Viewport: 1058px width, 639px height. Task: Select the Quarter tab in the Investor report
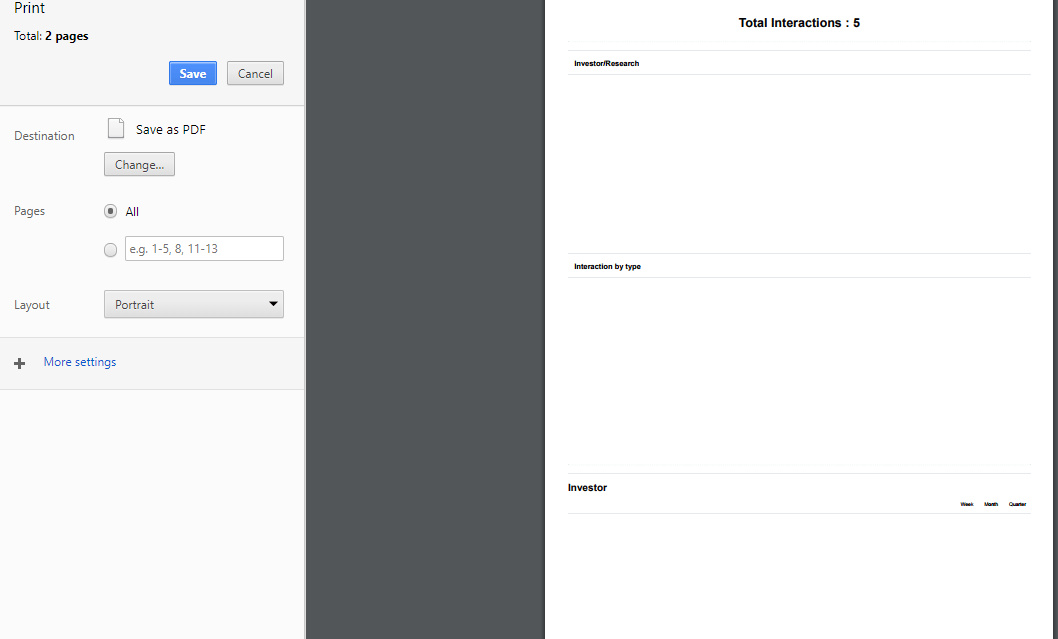click(x=1017, y=504)
